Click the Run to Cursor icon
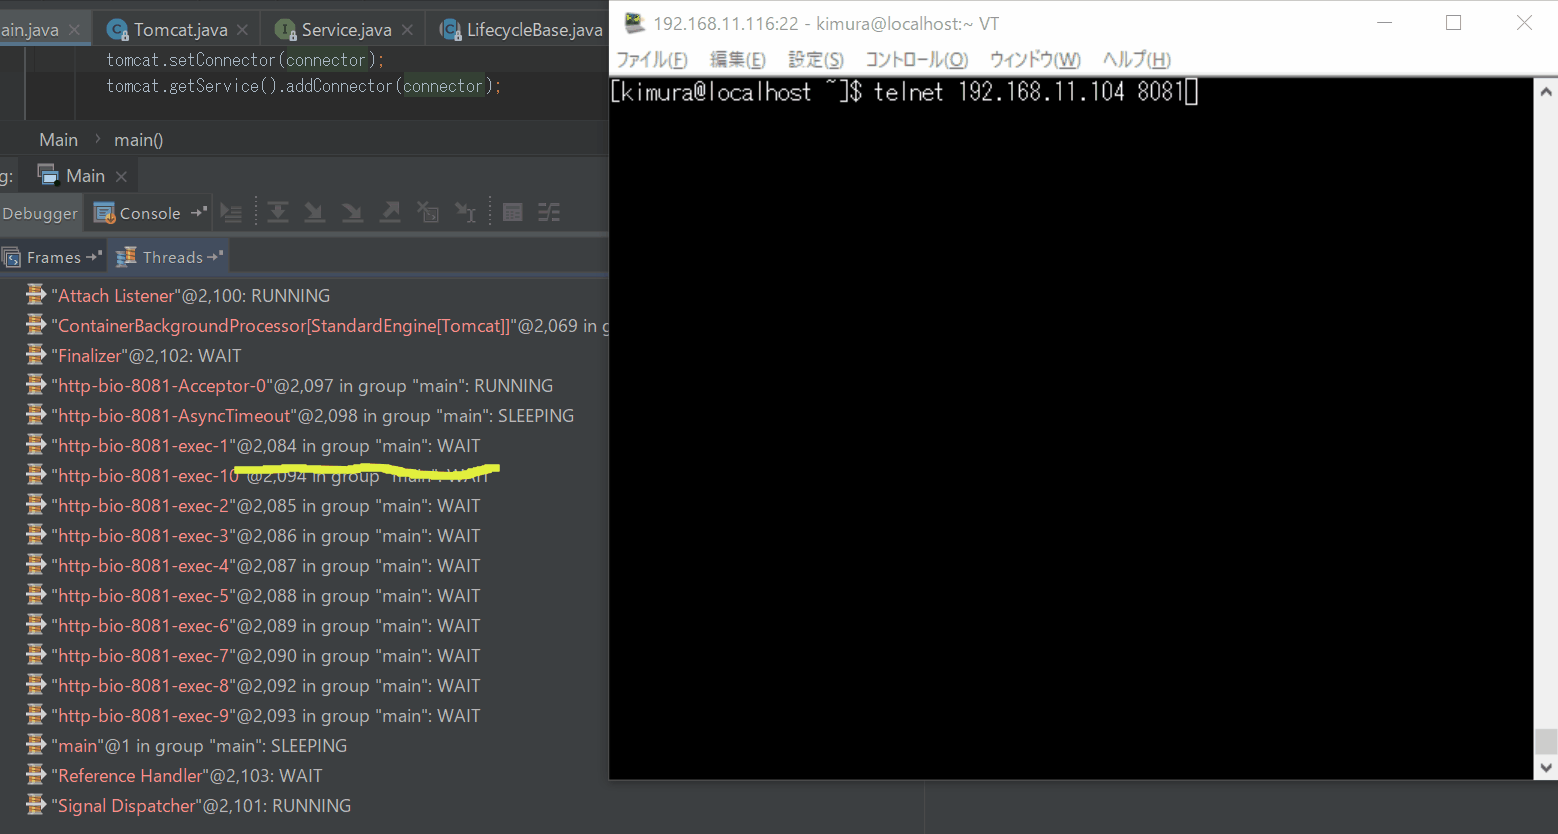The width and height of the screenshot is (1558, 834). click(466, 213)
